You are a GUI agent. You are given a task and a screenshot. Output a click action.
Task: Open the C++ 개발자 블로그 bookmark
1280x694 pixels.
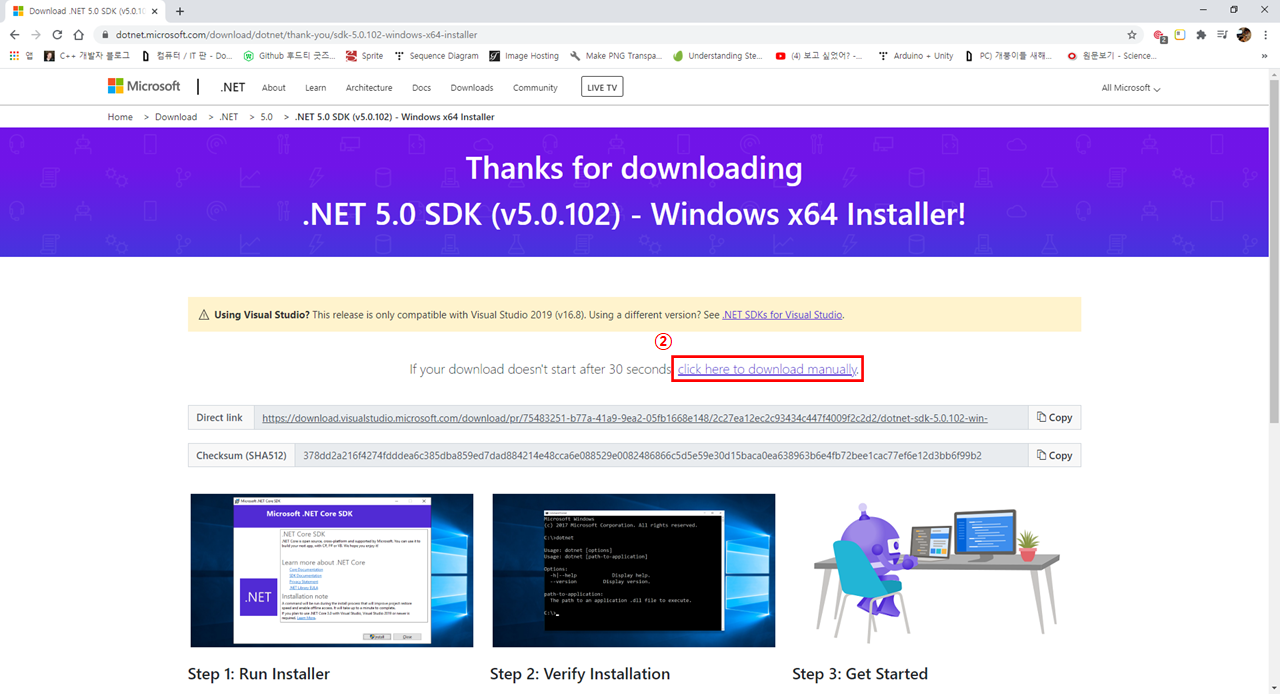tap(87, 56)
